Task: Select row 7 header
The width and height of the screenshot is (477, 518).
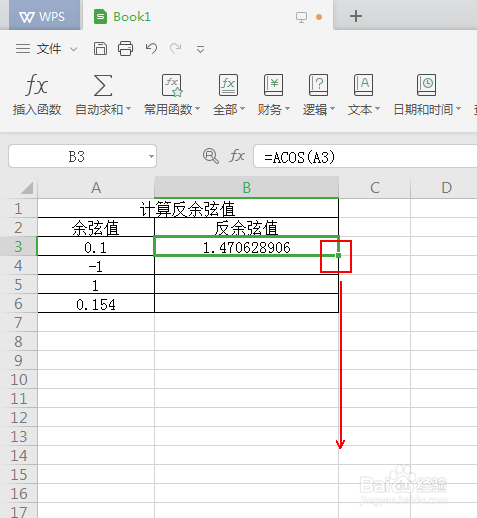Action: click(x=18, y=322)
